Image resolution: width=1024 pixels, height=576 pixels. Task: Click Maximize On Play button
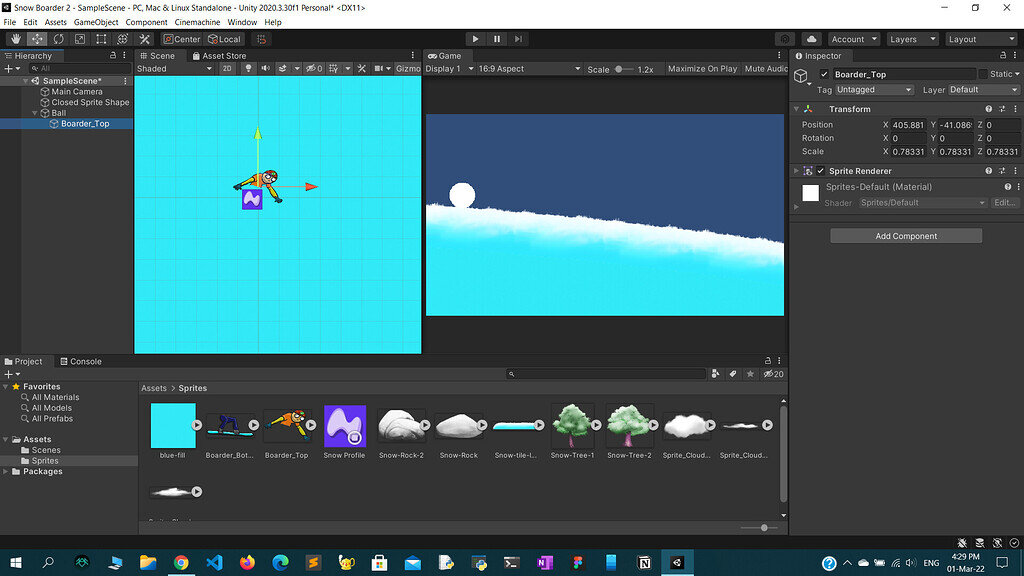[702, 69]
